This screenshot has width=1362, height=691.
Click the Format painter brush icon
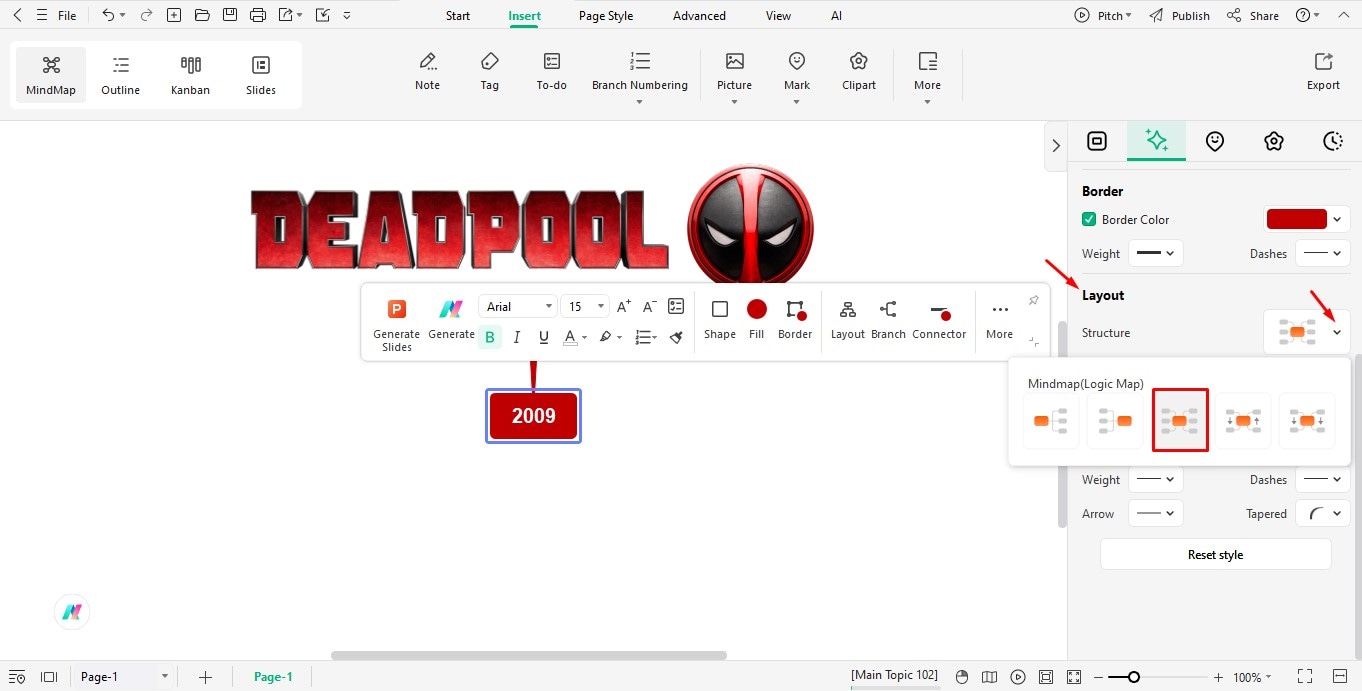click(676, 338)
